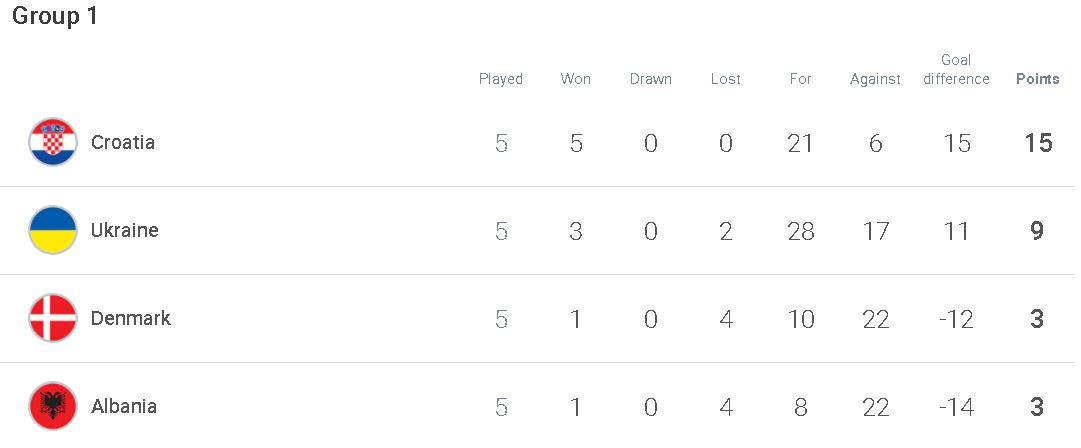Viewport: 1081px width, 448px height.
Task: Click the Group 1 heading
Action: [x=55, y=15]
